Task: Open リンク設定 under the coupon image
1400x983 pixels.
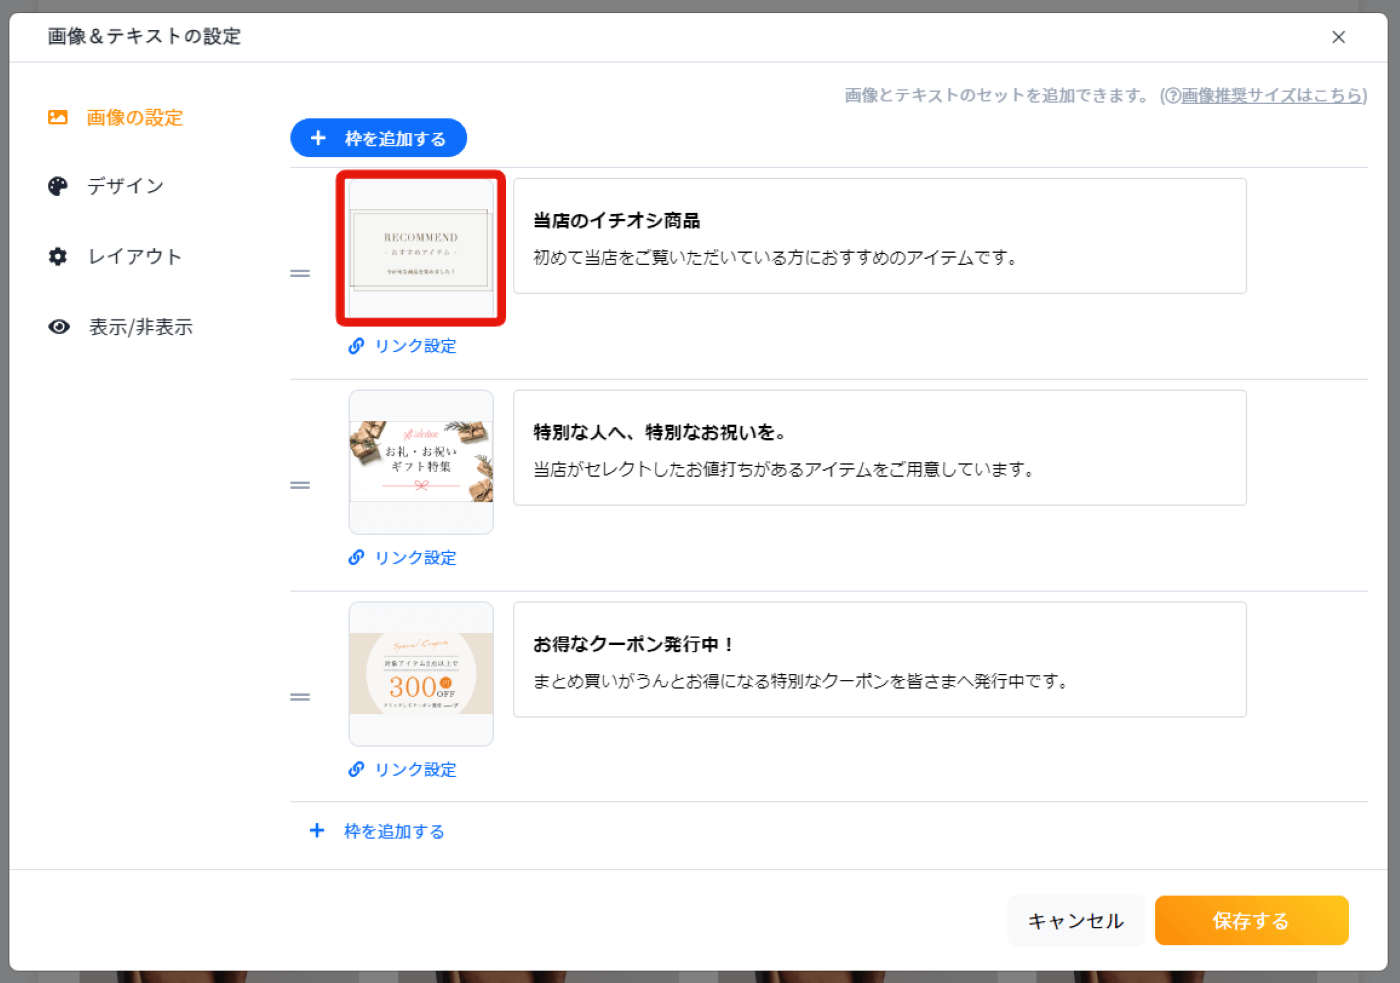Action: click(x=402, y=770)
